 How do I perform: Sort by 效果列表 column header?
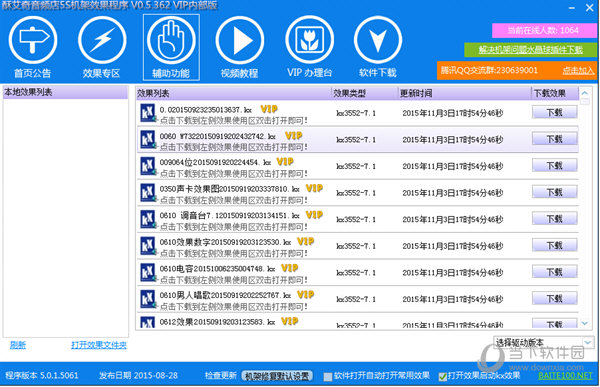tap(233, 93)
